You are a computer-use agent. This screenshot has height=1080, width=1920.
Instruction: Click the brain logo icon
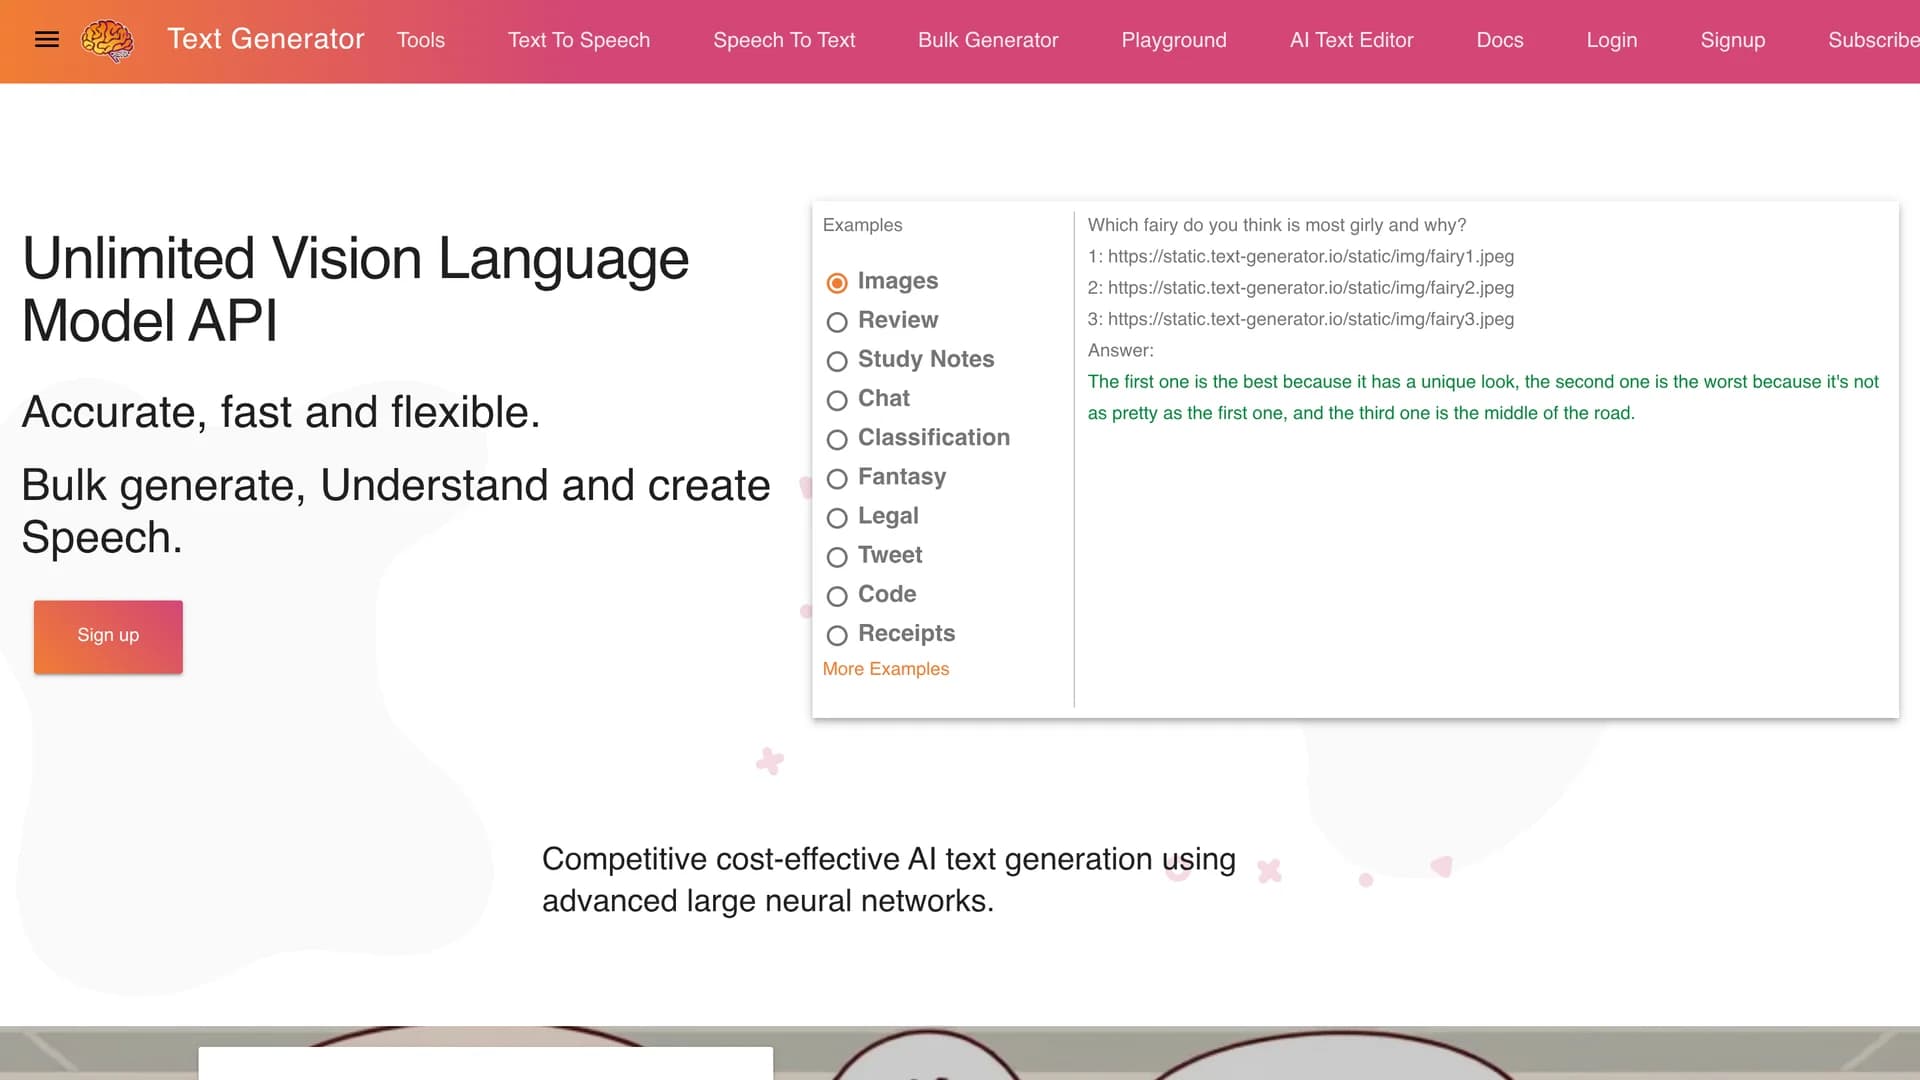point(107,41)
